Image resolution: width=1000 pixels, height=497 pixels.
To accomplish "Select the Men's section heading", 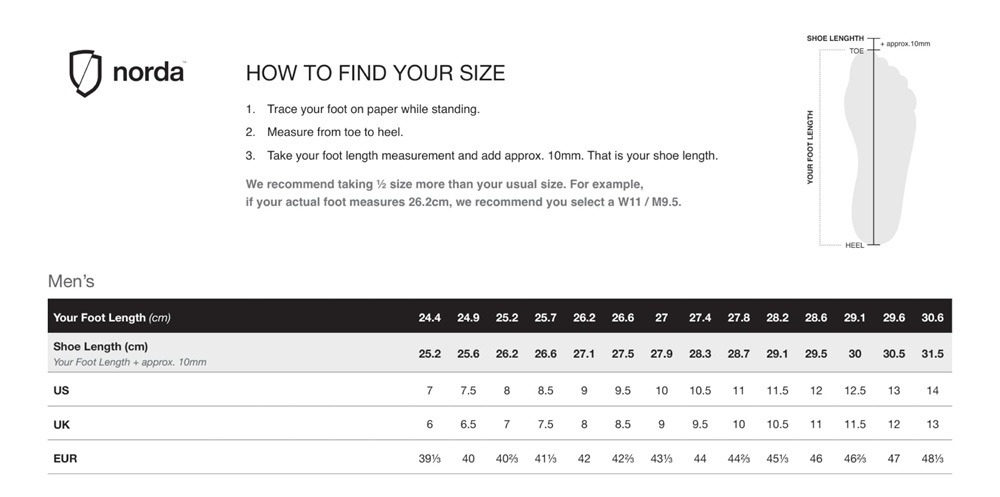I will [x=71, y=282].
